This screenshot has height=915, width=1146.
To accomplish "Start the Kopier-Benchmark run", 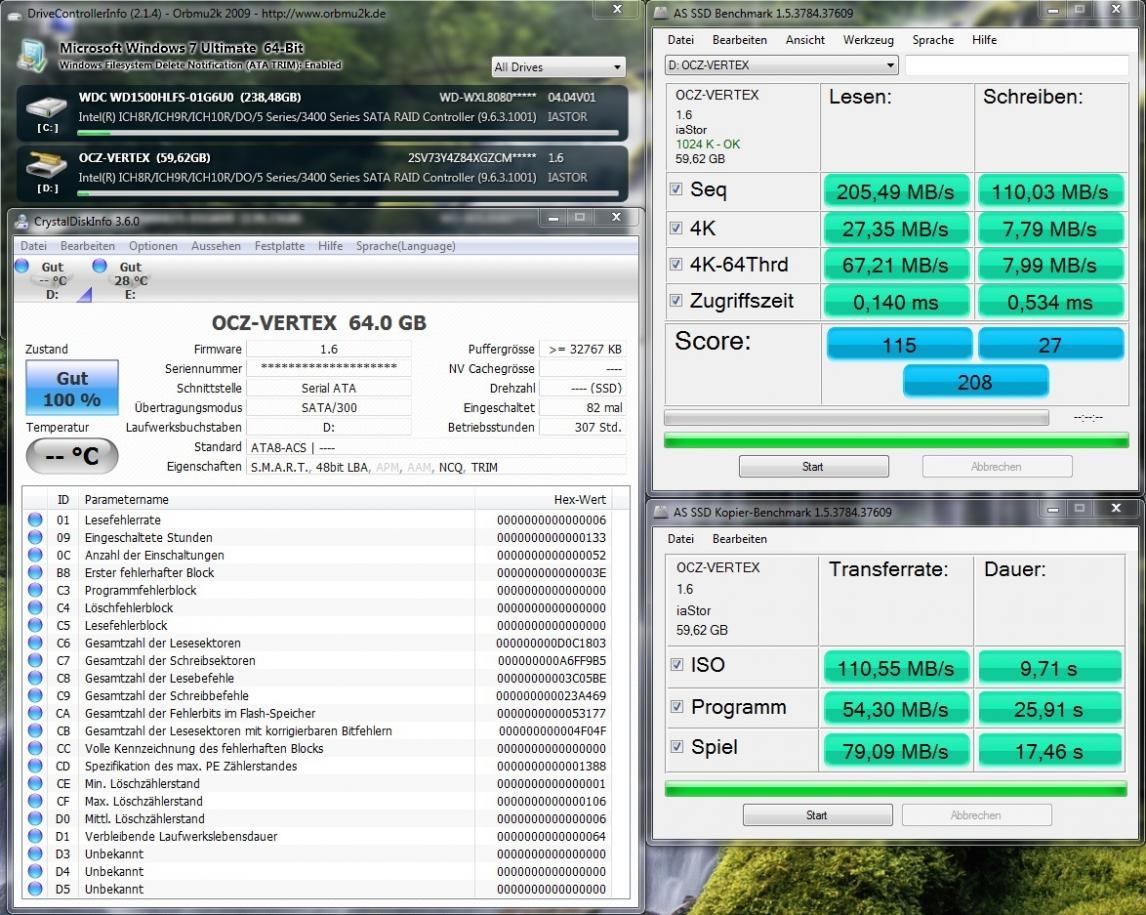I will pos(817,815).
